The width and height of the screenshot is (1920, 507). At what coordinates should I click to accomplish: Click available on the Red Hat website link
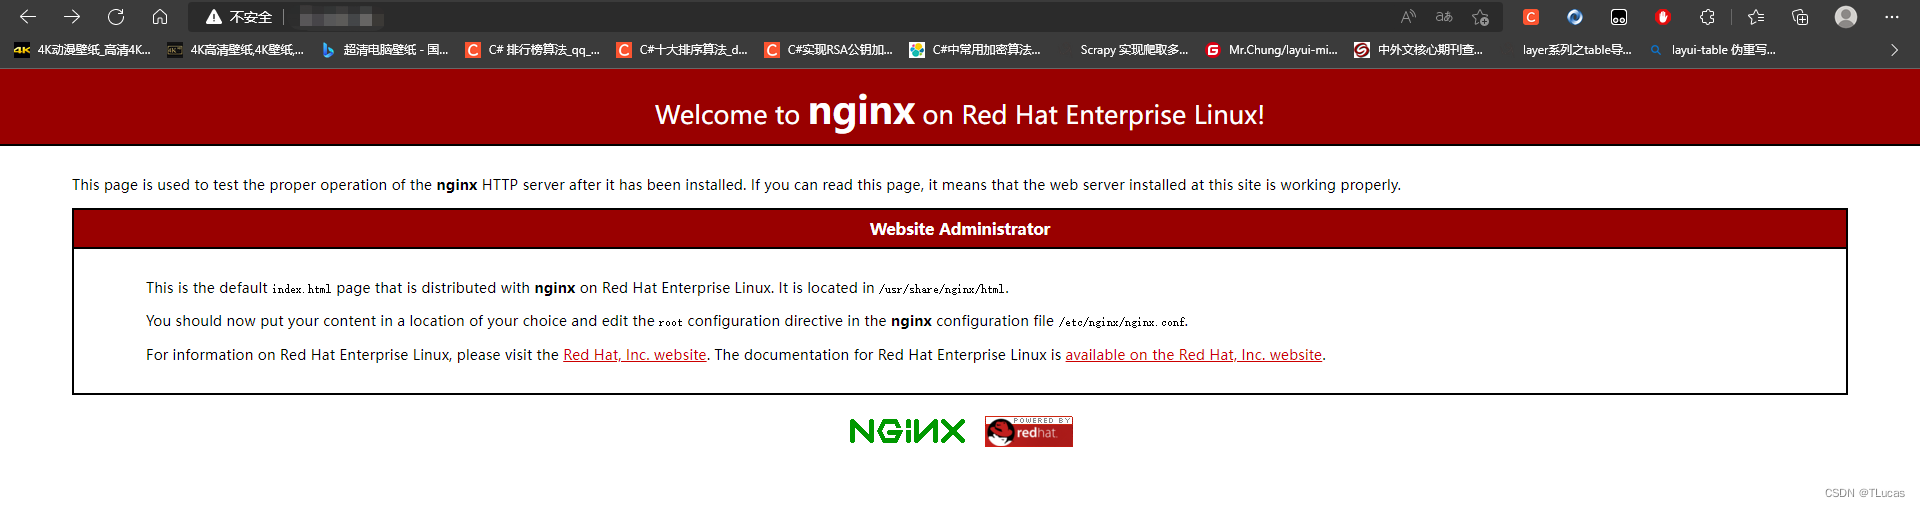point(1194,355)
